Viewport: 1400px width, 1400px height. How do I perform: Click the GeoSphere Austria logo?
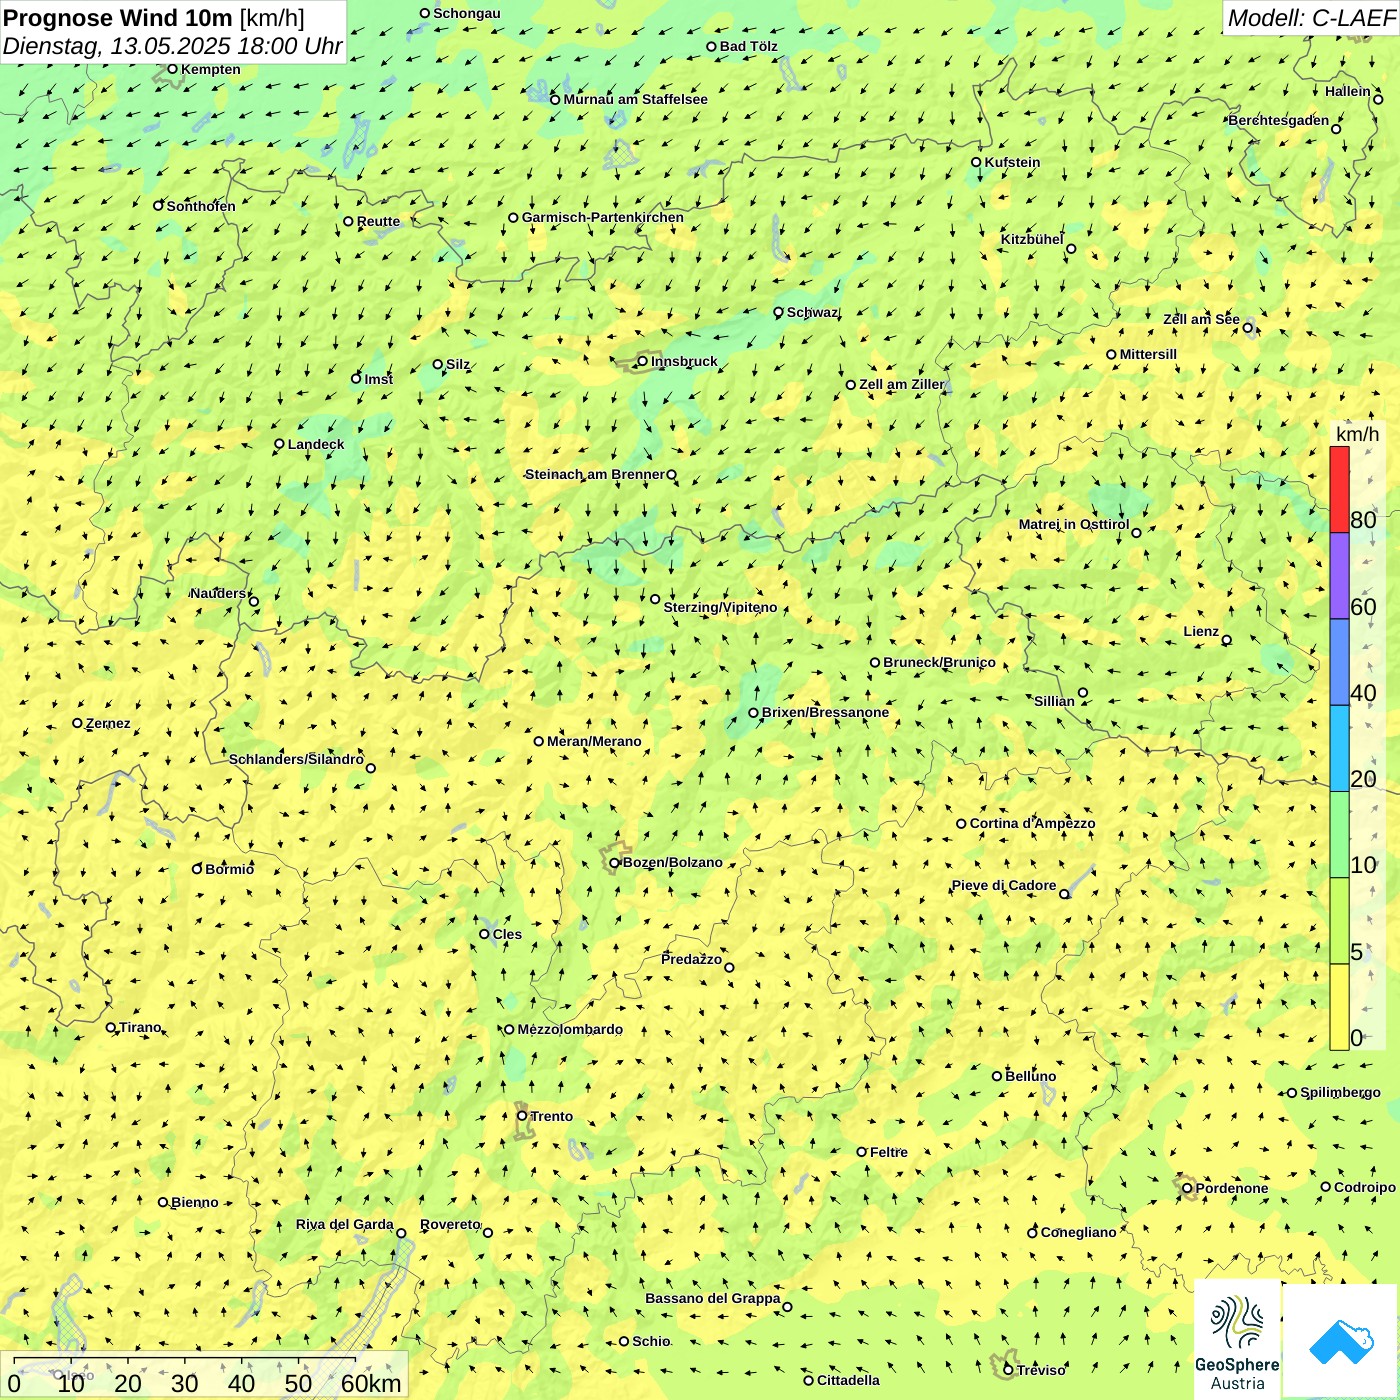click(x=1237, y=1341)
